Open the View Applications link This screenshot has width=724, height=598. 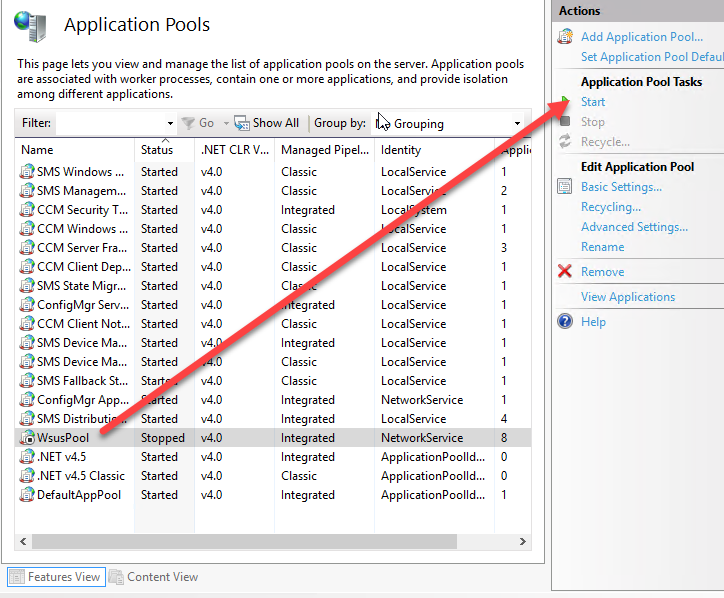click(x=627, y=297)
